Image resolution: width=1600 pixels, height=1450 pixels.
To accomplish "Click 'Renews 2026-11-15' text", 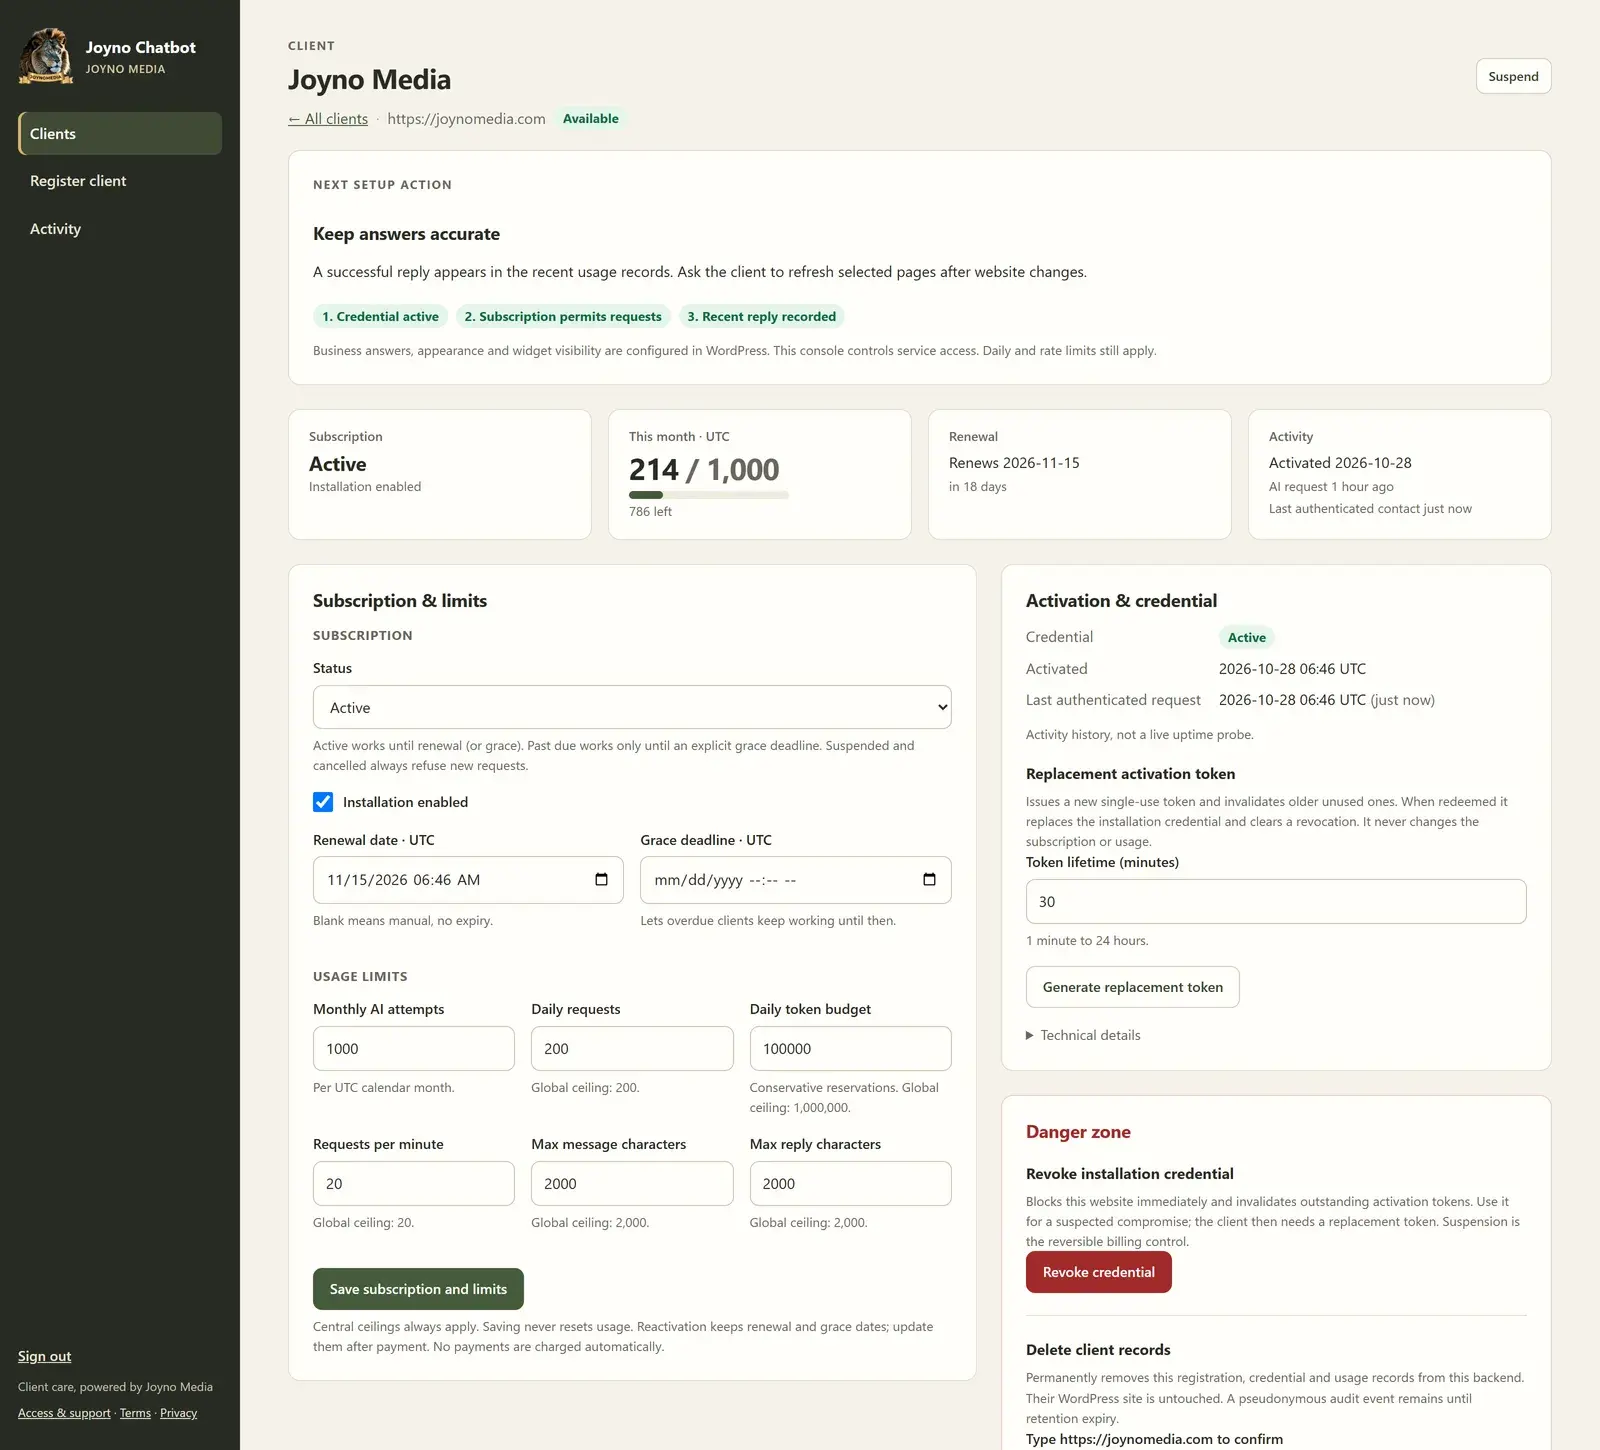I will point(1014,463).
